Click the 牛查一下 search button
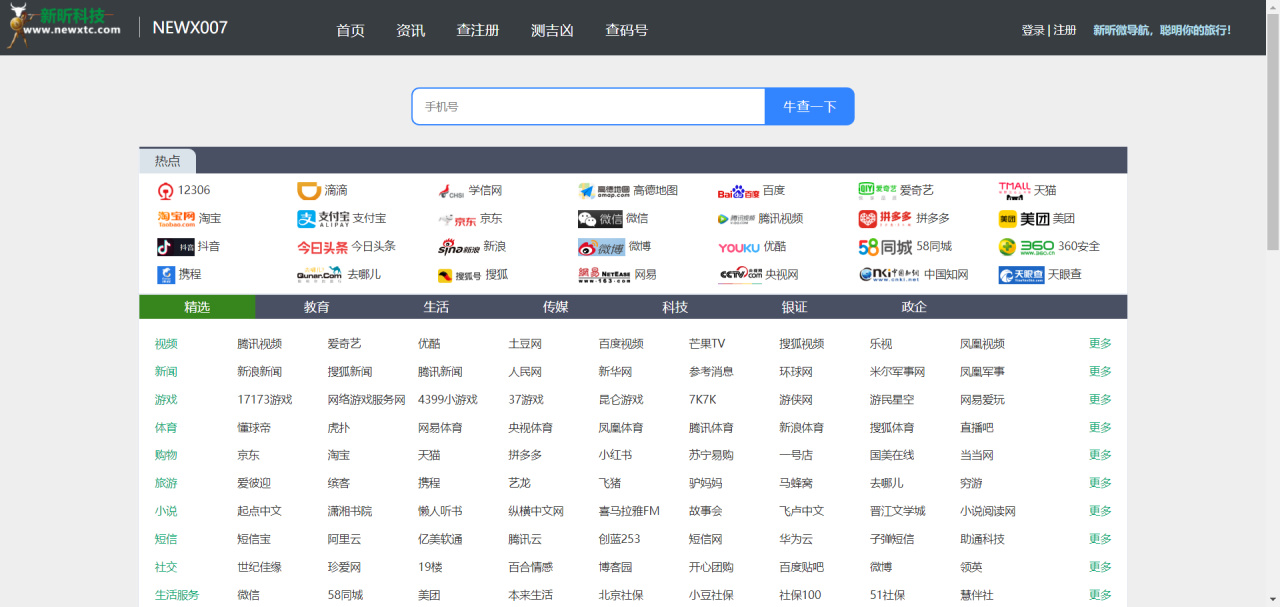This screenshot has height=607, width=1280. (x=809, y=106)
